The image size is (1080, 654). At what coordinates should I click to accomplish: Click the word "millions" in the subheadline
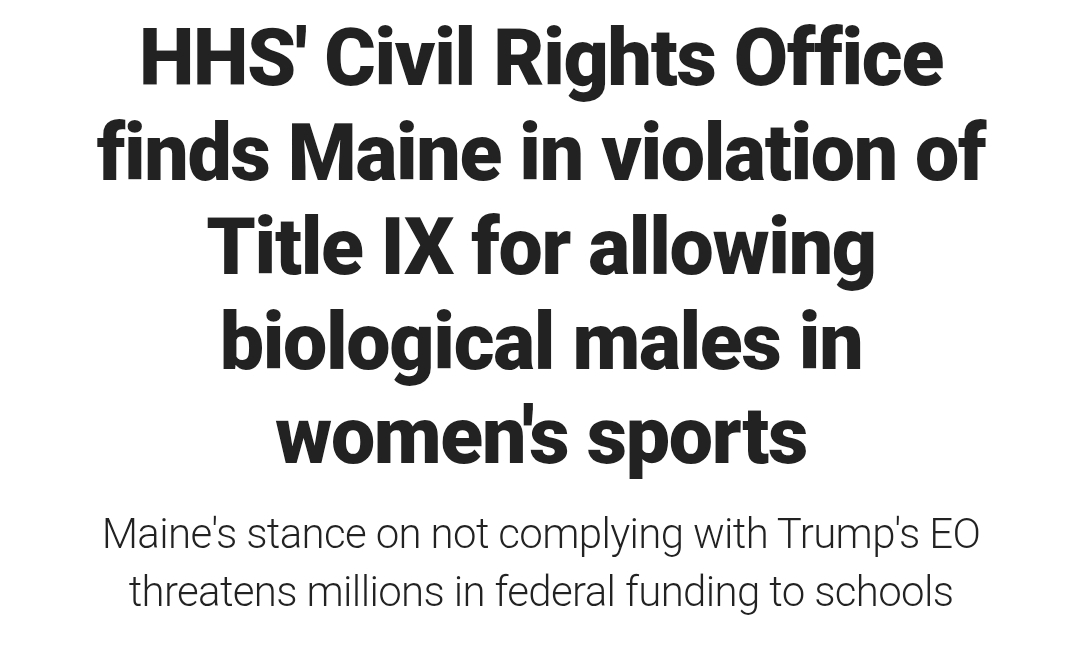coord(375,592)
